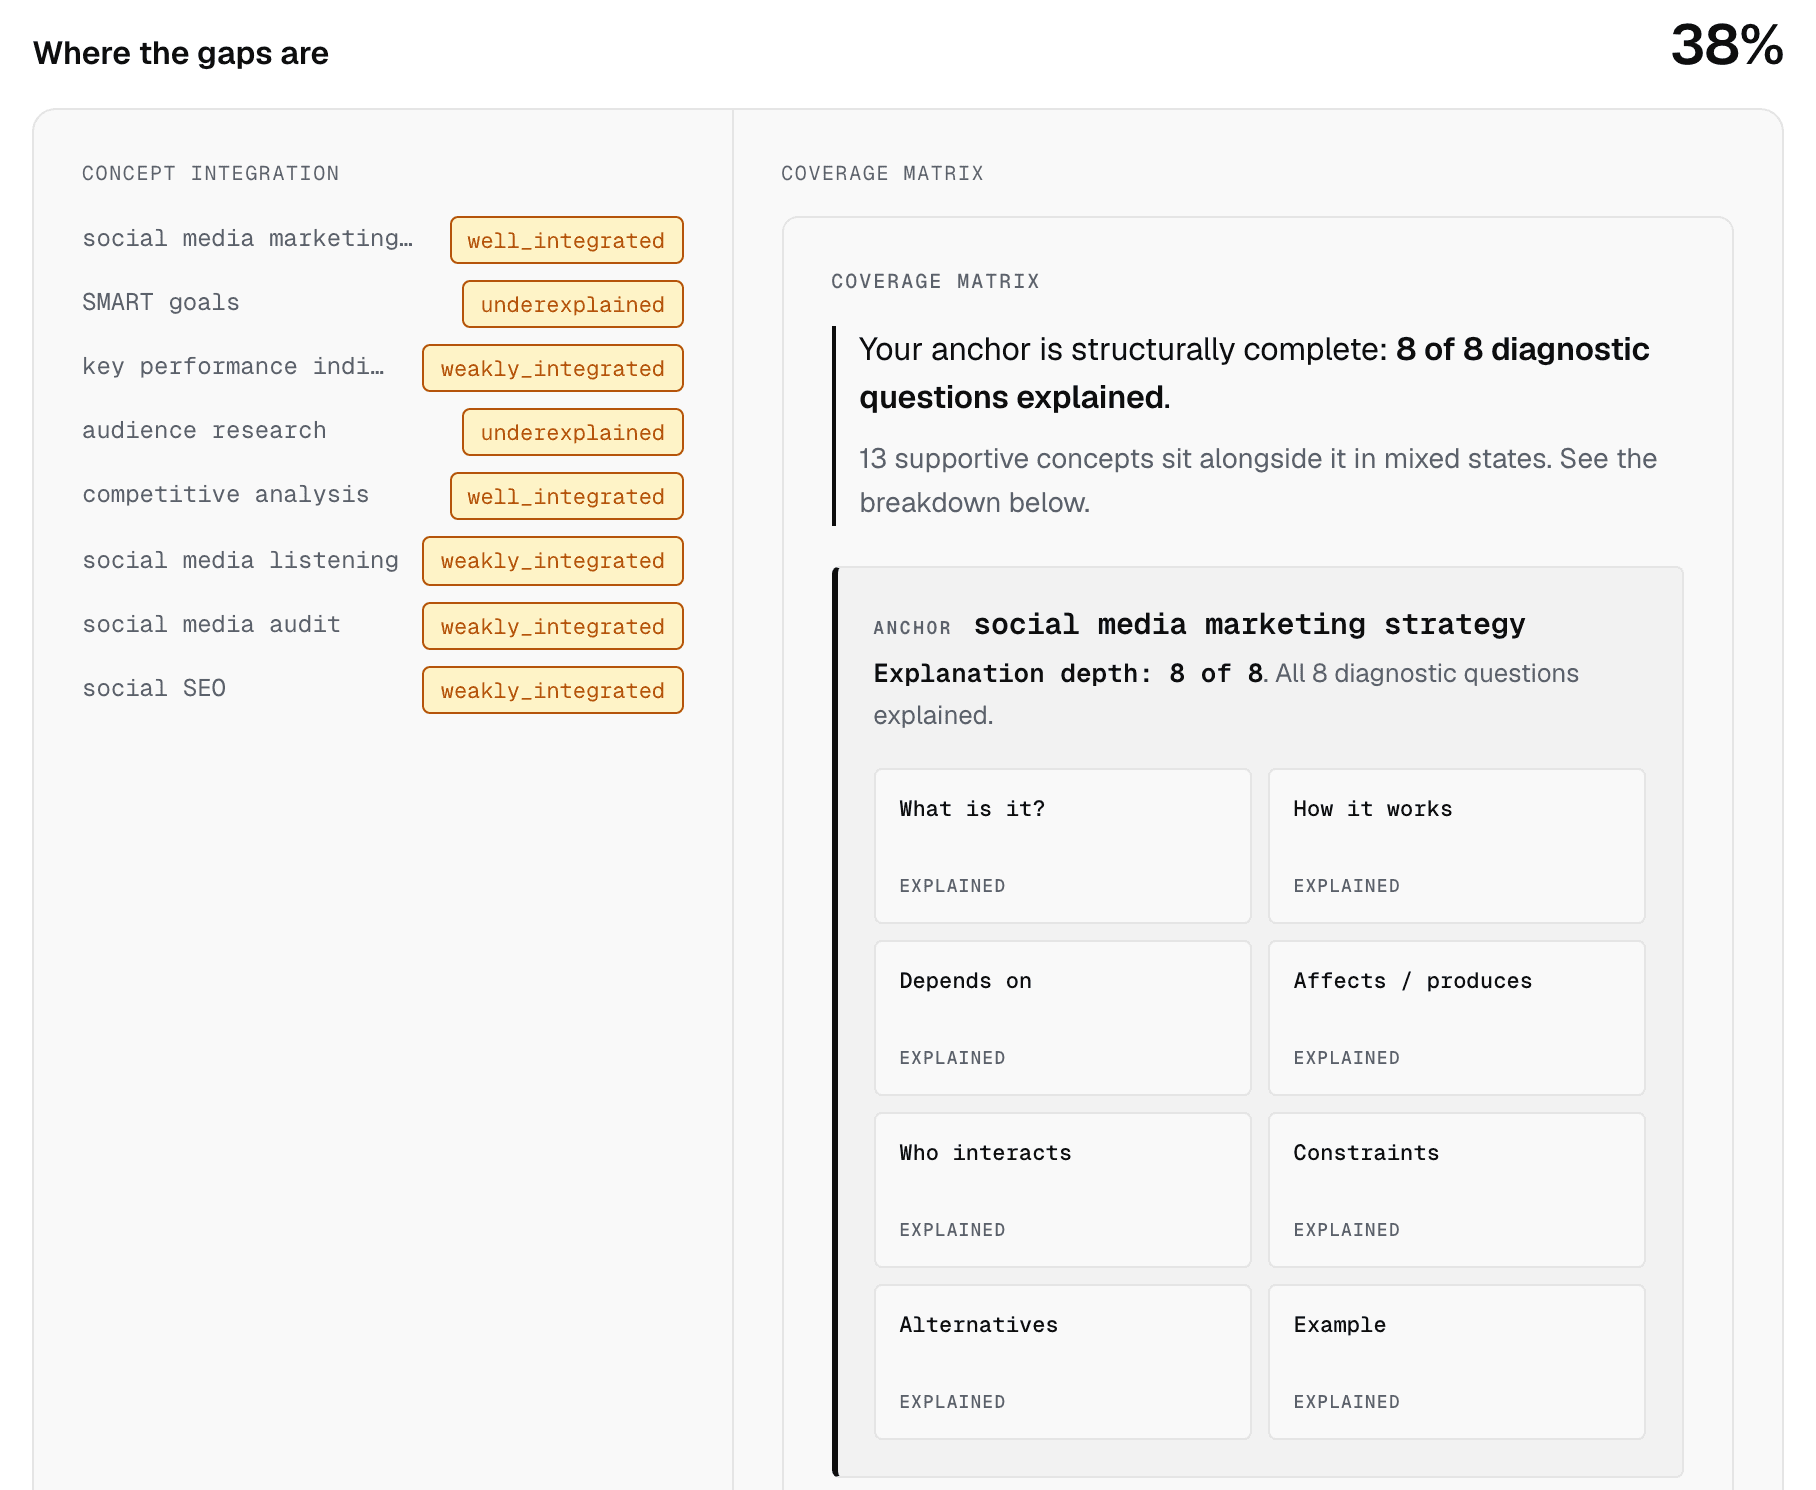Open the "Alternatives" question title
1816x1490 pixels.
coord(978,1325)
